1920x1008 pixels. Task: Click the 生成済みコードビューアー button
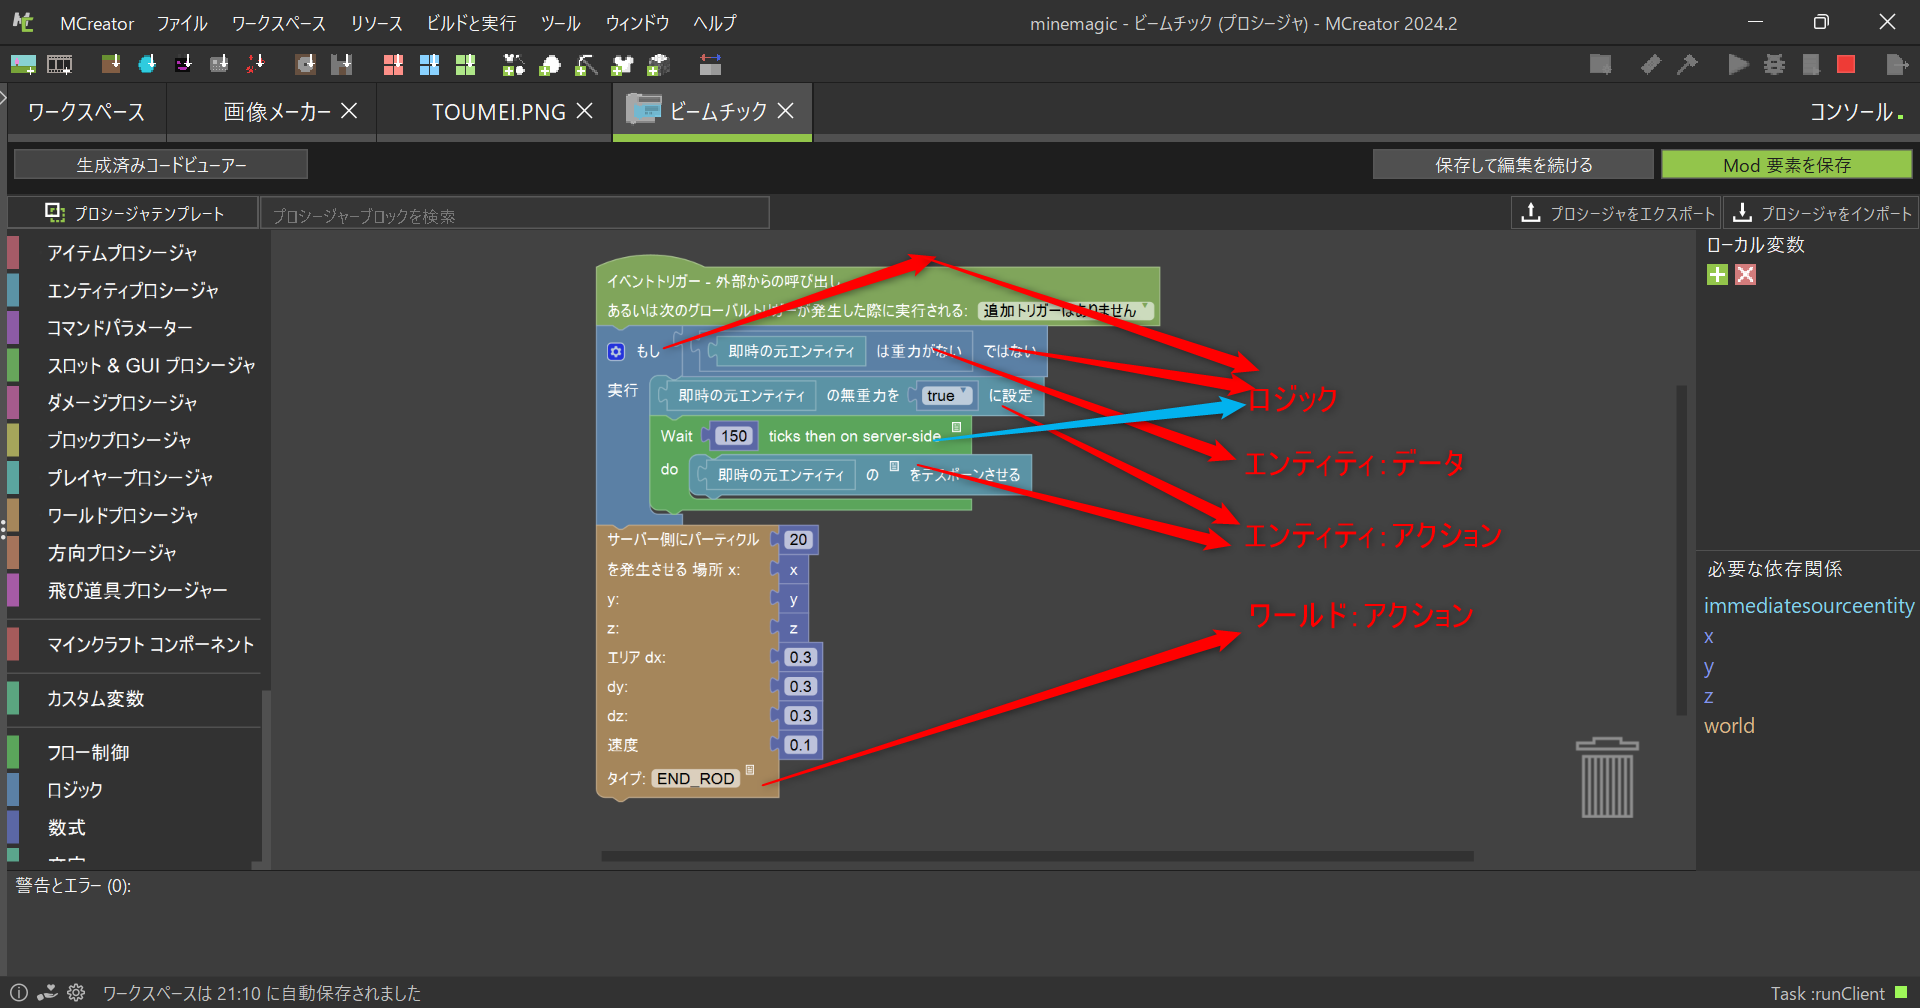161,165
